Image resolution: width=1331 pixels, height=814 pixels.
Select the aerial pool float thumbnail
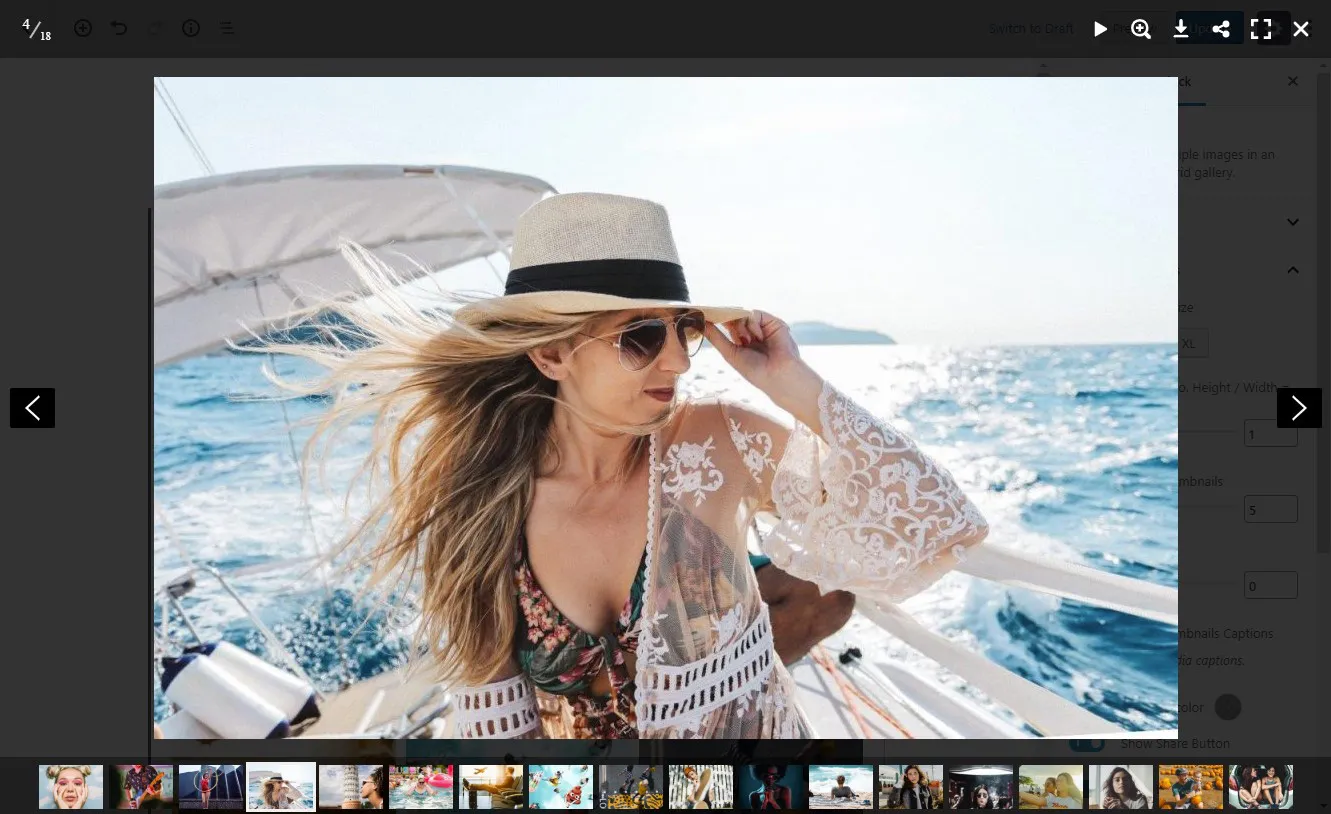[x=561, y=787]
